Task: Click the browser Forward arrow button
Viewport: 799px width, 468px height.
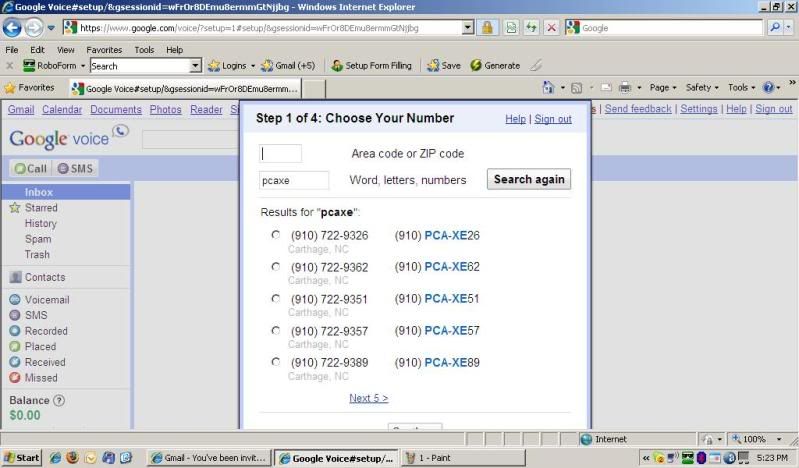Action: coord(34,28)
